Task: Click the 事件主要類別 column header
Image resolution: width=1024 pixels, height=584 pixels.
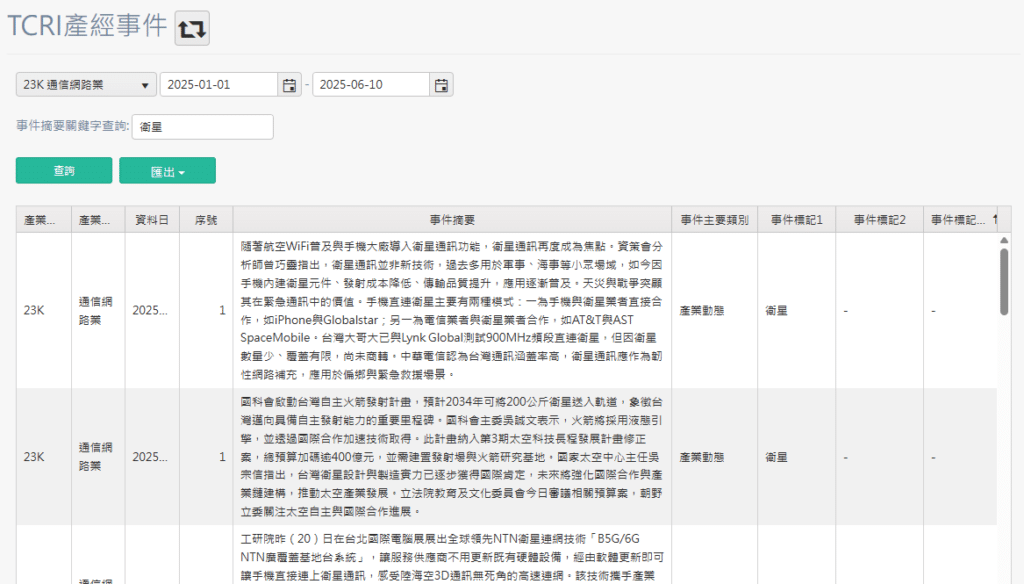Action: [x=714, y=219]
